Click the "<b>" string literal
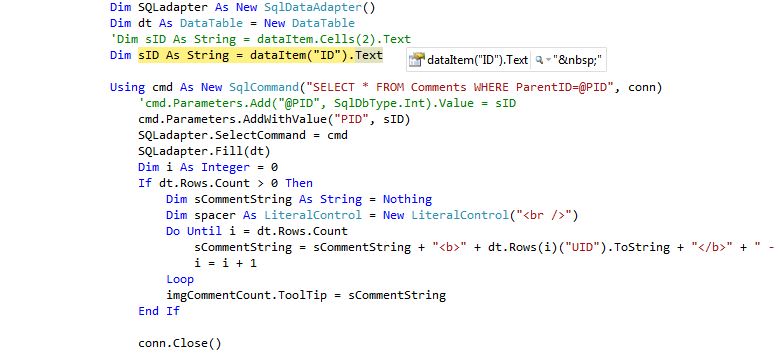This screenshot has height=362, width=779. (450, 247)
